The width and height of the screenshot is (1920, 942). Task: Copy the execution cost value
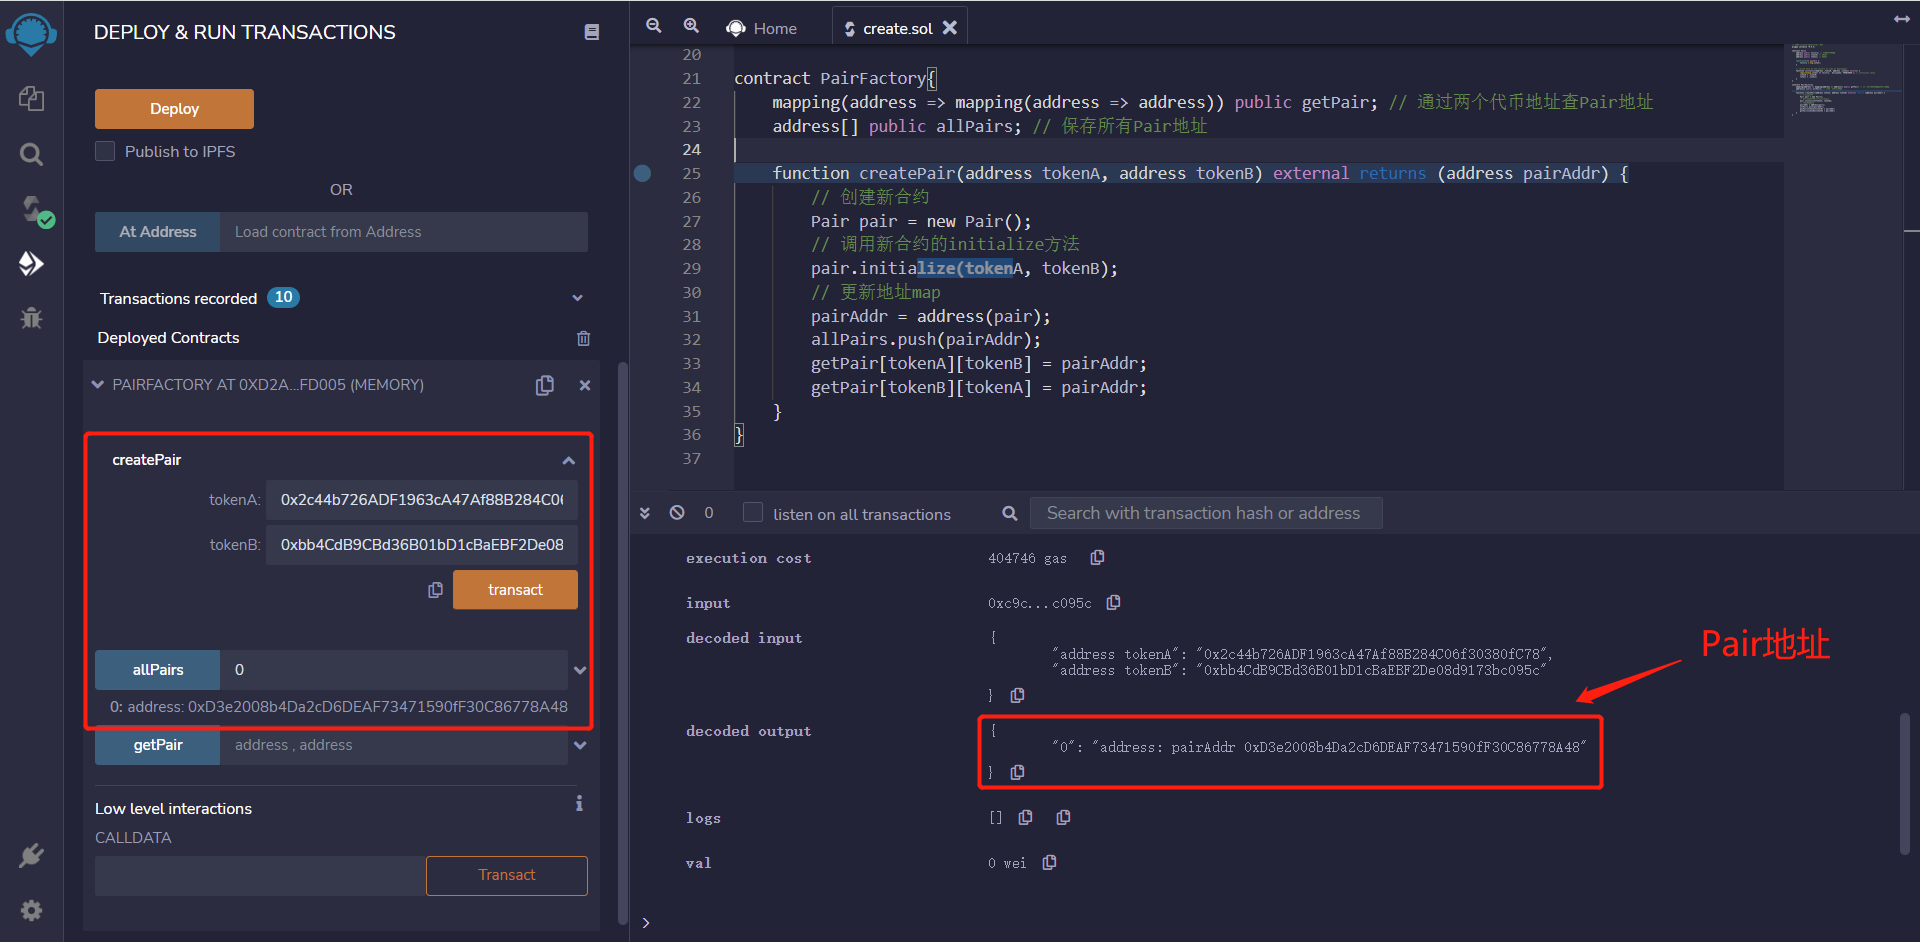coord(1097,558)
